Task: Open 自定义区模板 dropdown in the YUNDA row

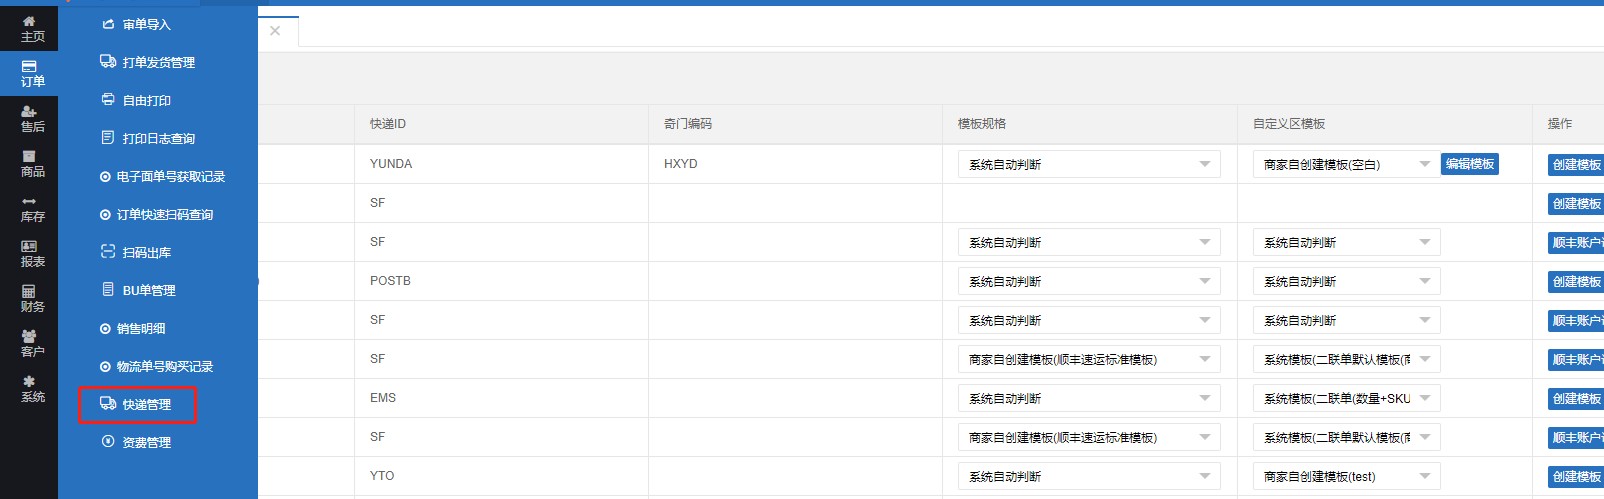Action: tap(1345, 164)
